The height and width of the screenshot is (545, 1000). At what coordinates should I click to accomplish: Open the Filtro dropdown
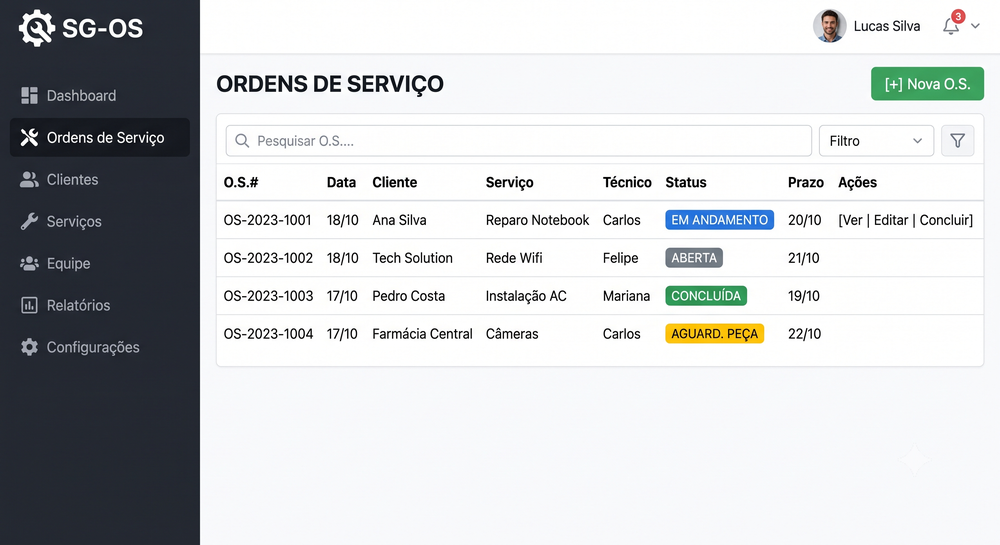click(876, 141)
